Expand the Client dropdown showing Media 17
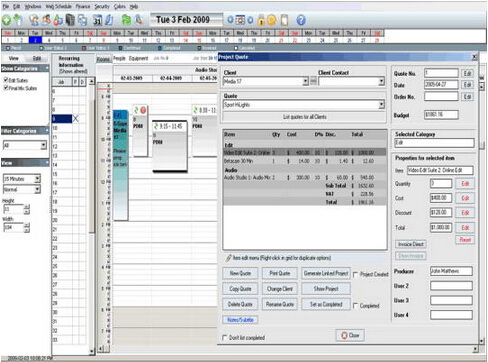 pyautogui.click(x=305, y=82)
